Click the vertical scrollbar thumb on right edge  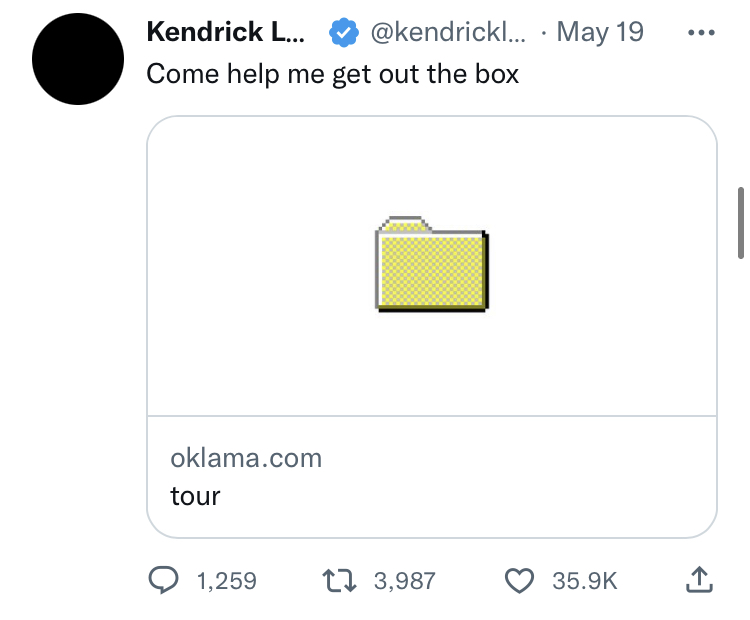pos(741,223)
